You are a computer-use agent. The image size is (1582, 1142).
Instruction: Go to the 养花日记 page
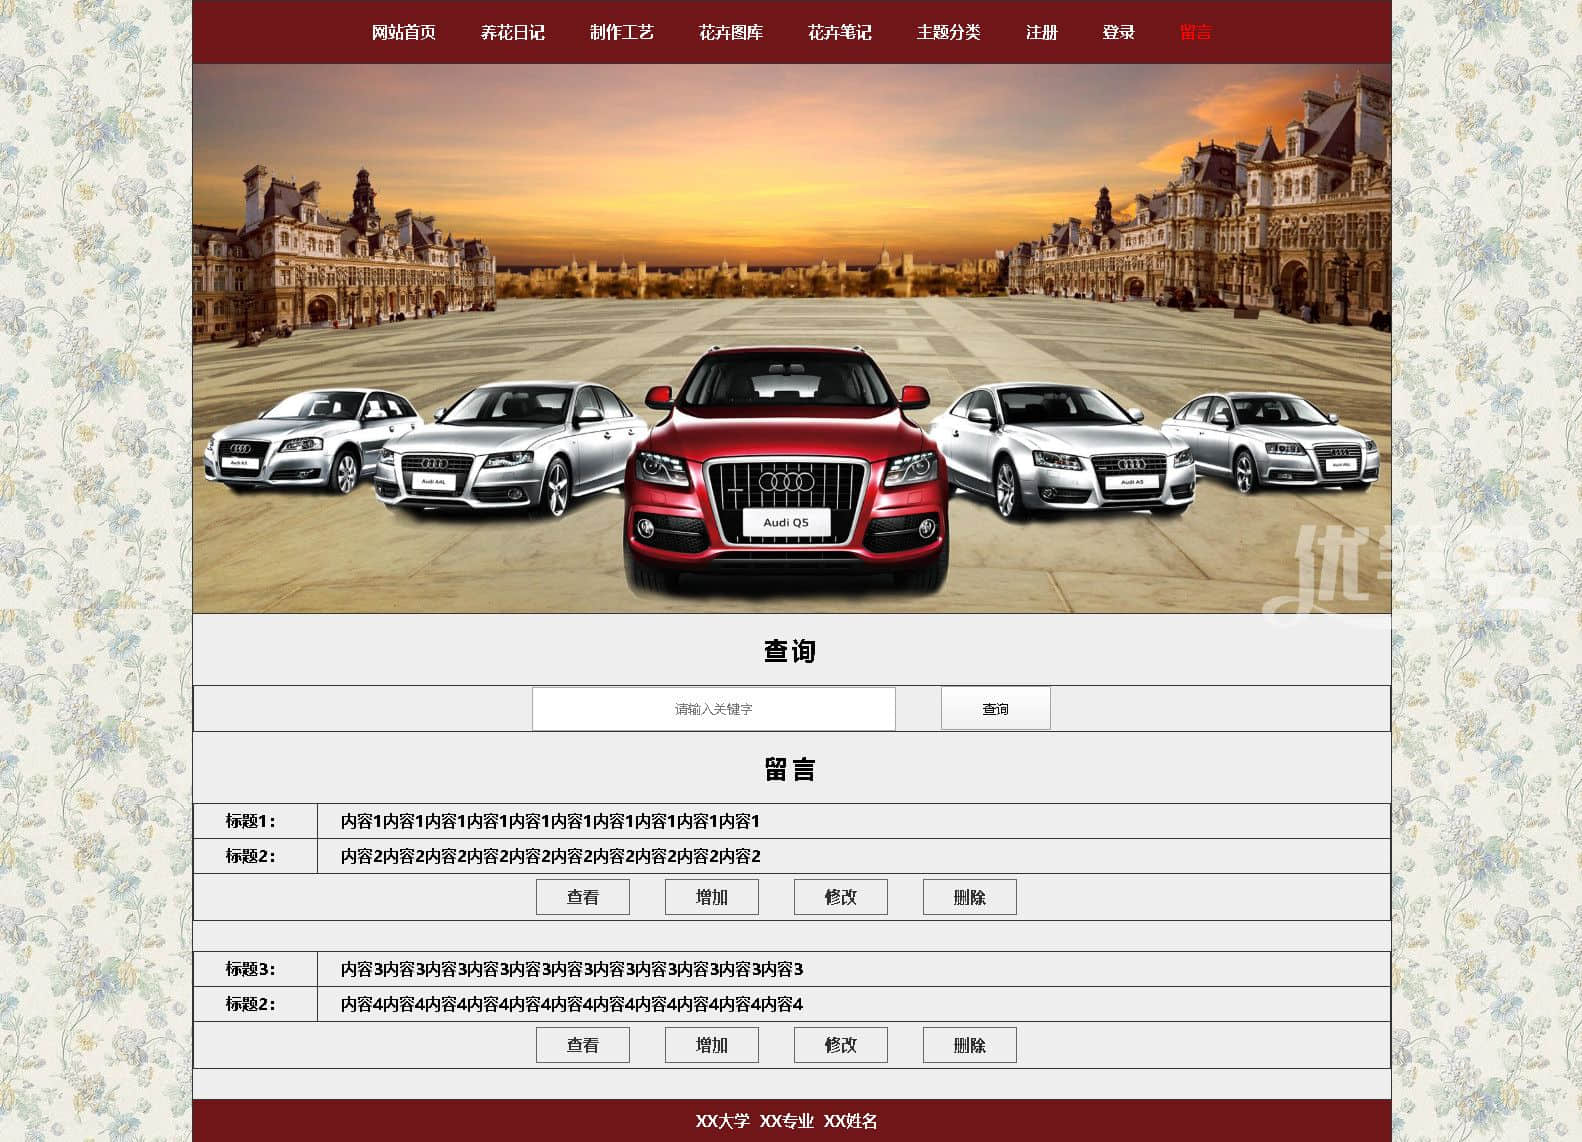512,32
